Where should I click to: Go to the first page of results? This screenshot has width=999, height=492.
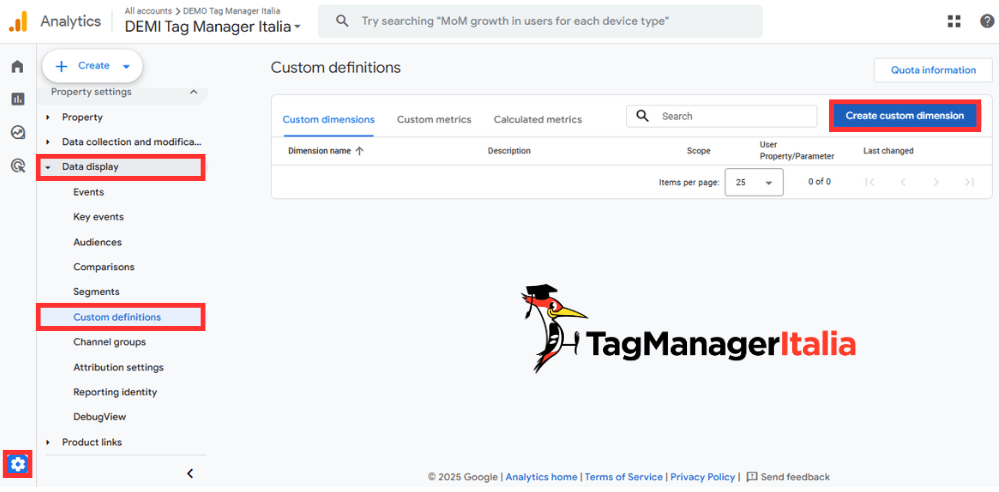coord(870,182)
